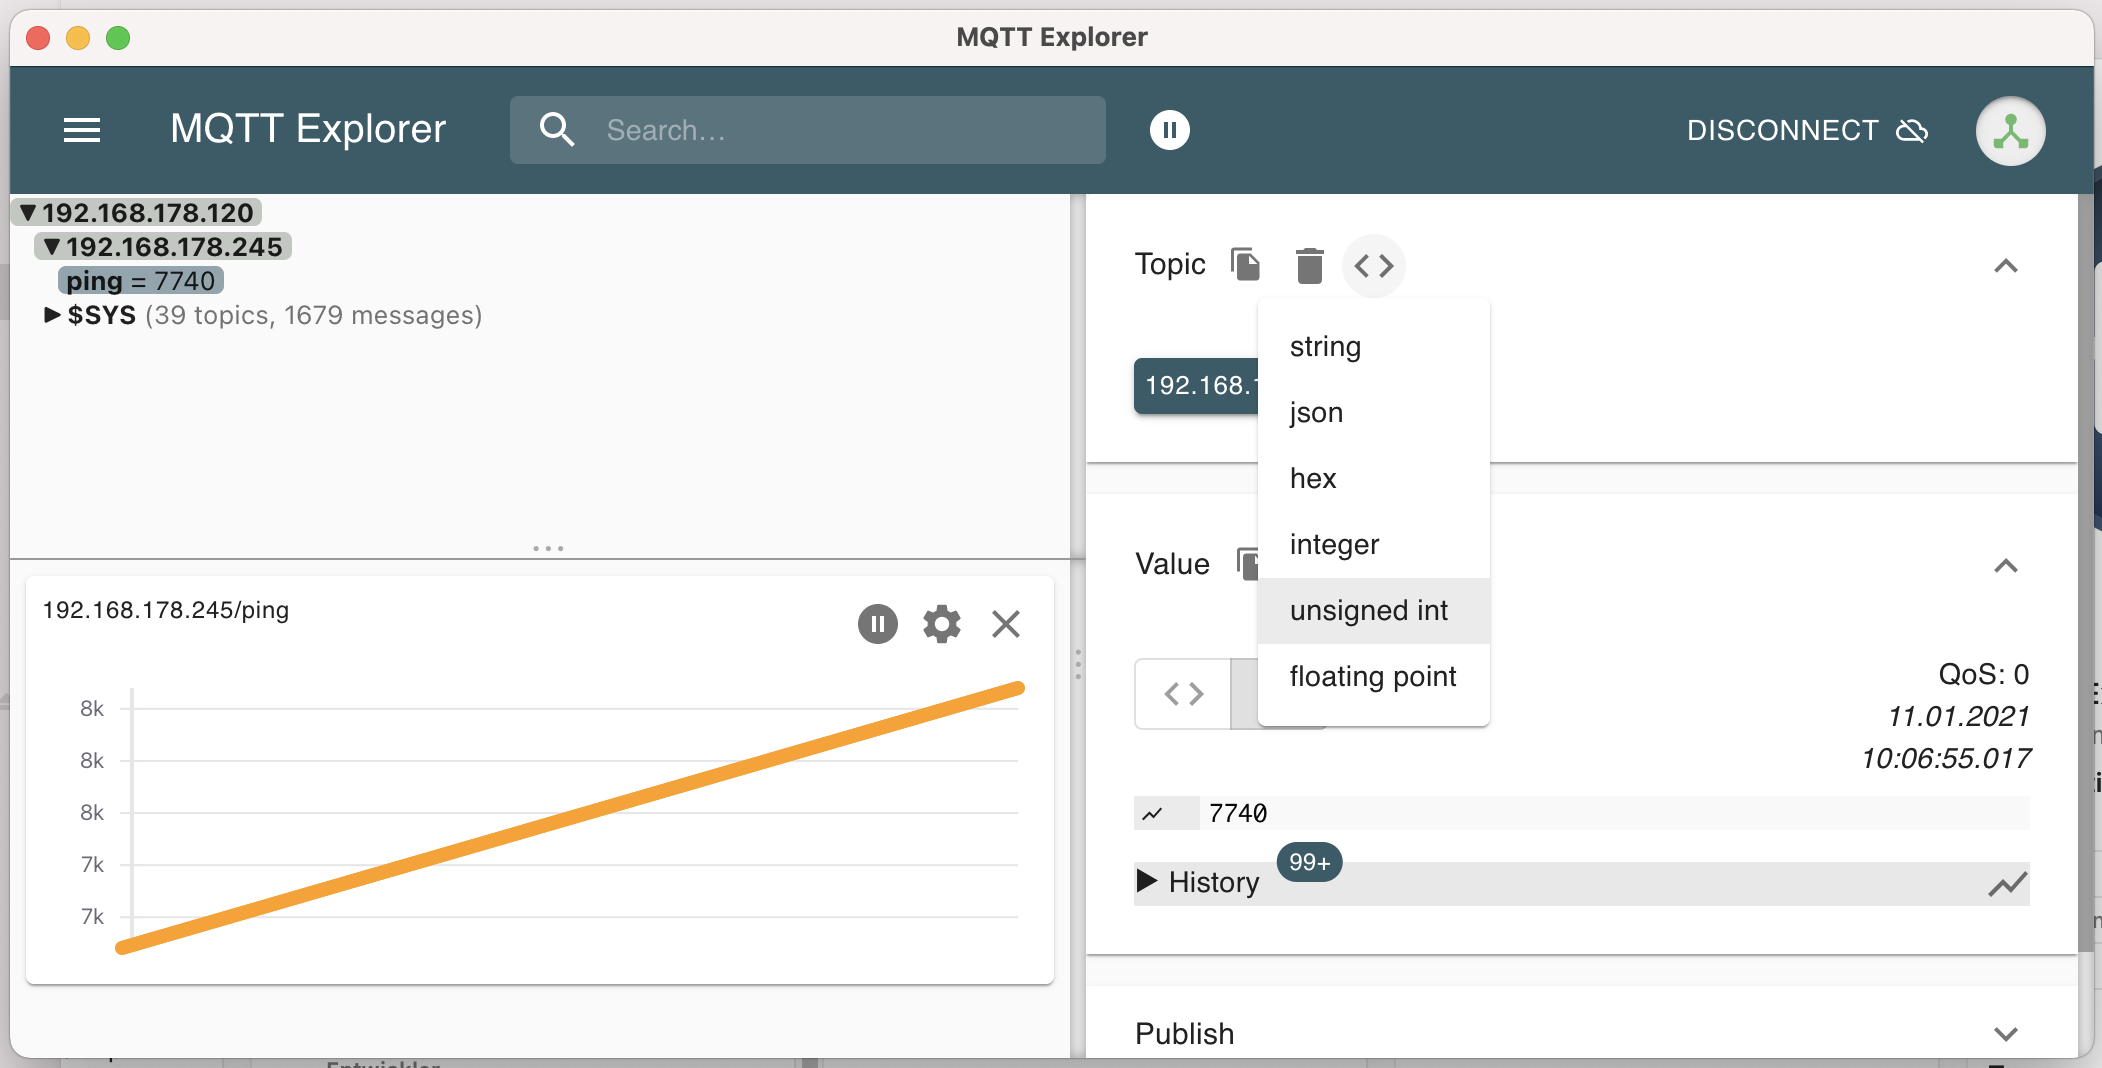Click the 192.168.178.245/ping chart title

pos(166,610)
